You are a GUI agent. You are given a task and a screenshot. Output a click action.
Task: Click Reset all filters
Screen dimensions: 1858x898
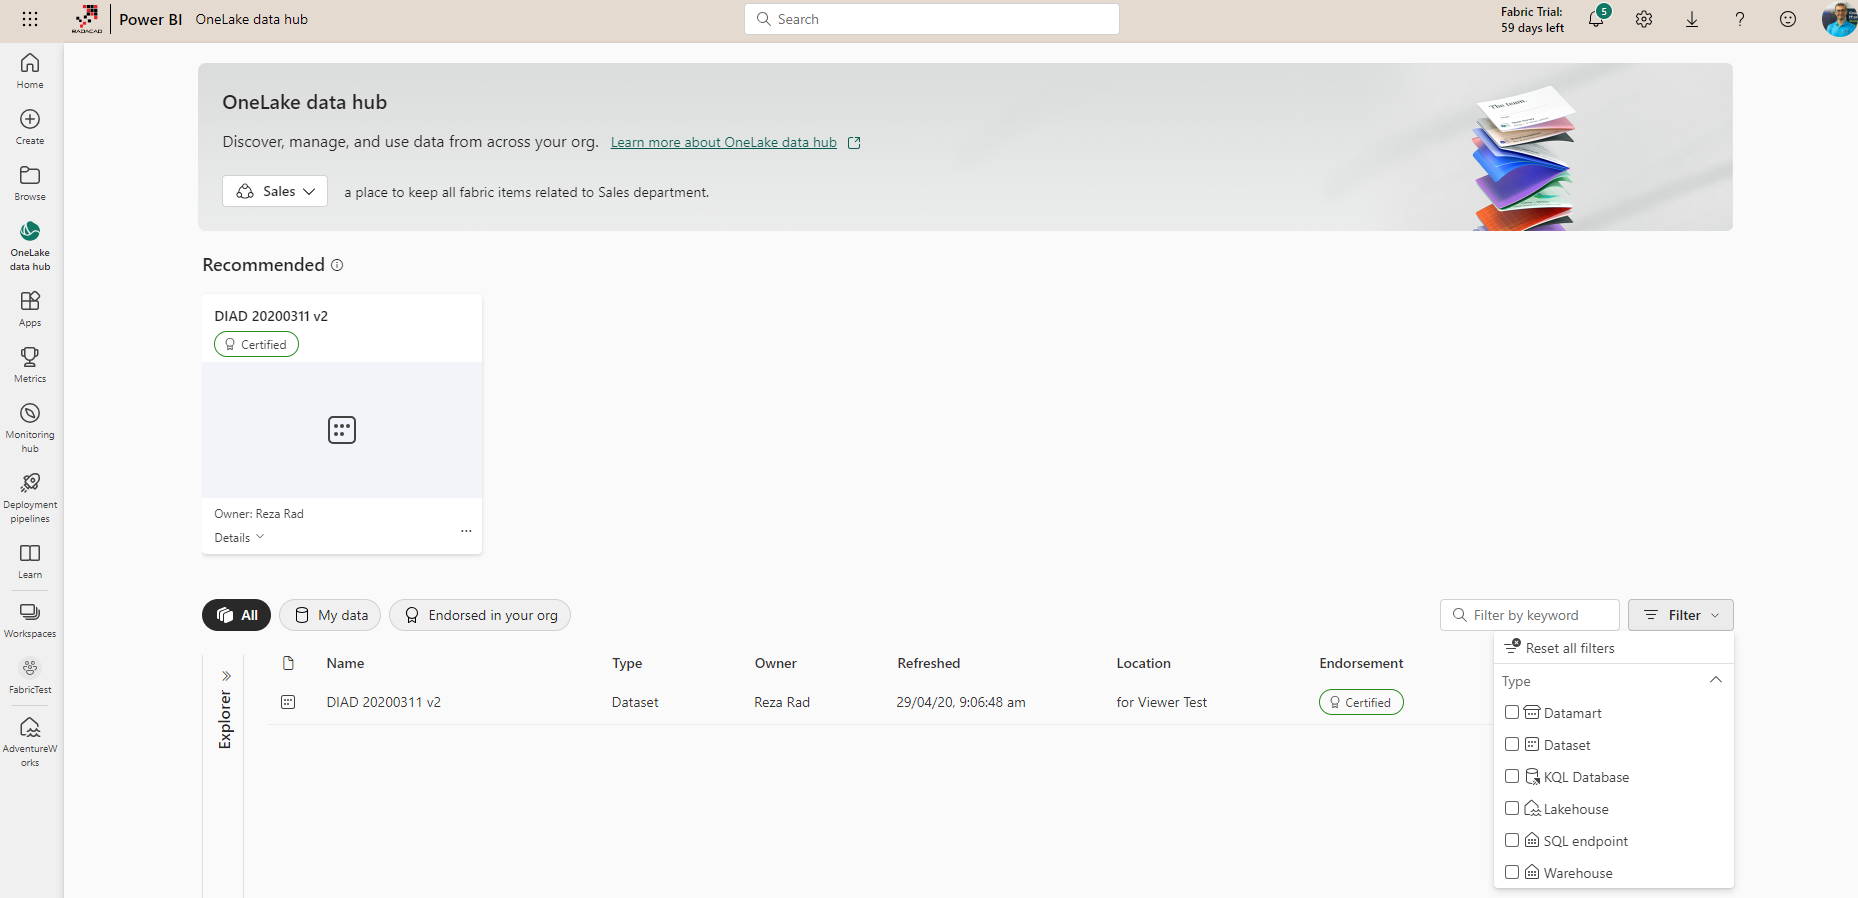click(x=1569, y=648)
